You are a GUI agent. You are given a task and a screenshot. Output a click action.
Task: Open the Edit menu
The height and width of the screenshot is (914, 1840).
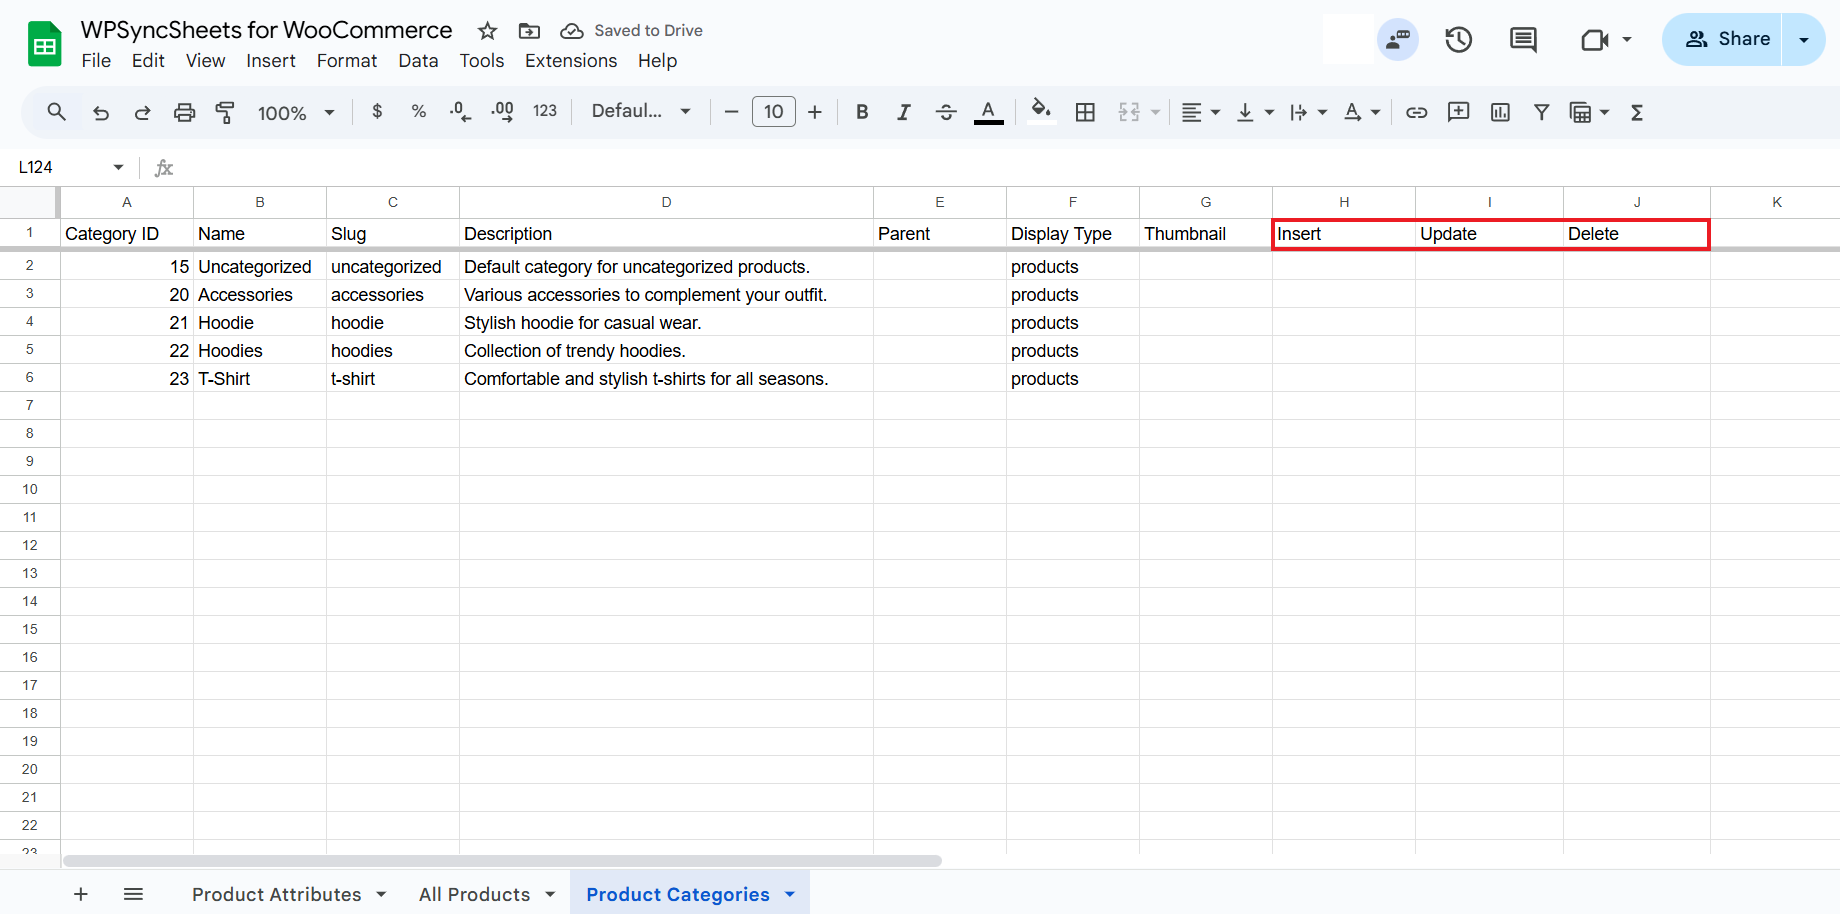click(x=148, y=61)
